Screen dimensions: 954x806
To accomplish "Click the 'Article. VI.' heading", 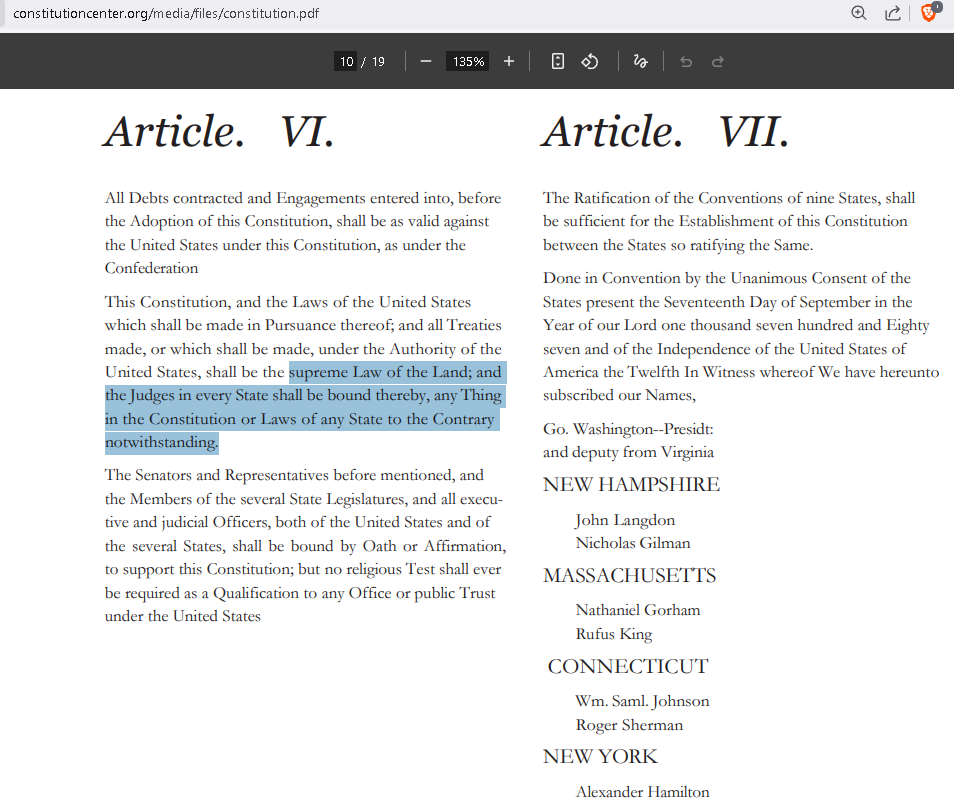I will click(x=219, y=132).
